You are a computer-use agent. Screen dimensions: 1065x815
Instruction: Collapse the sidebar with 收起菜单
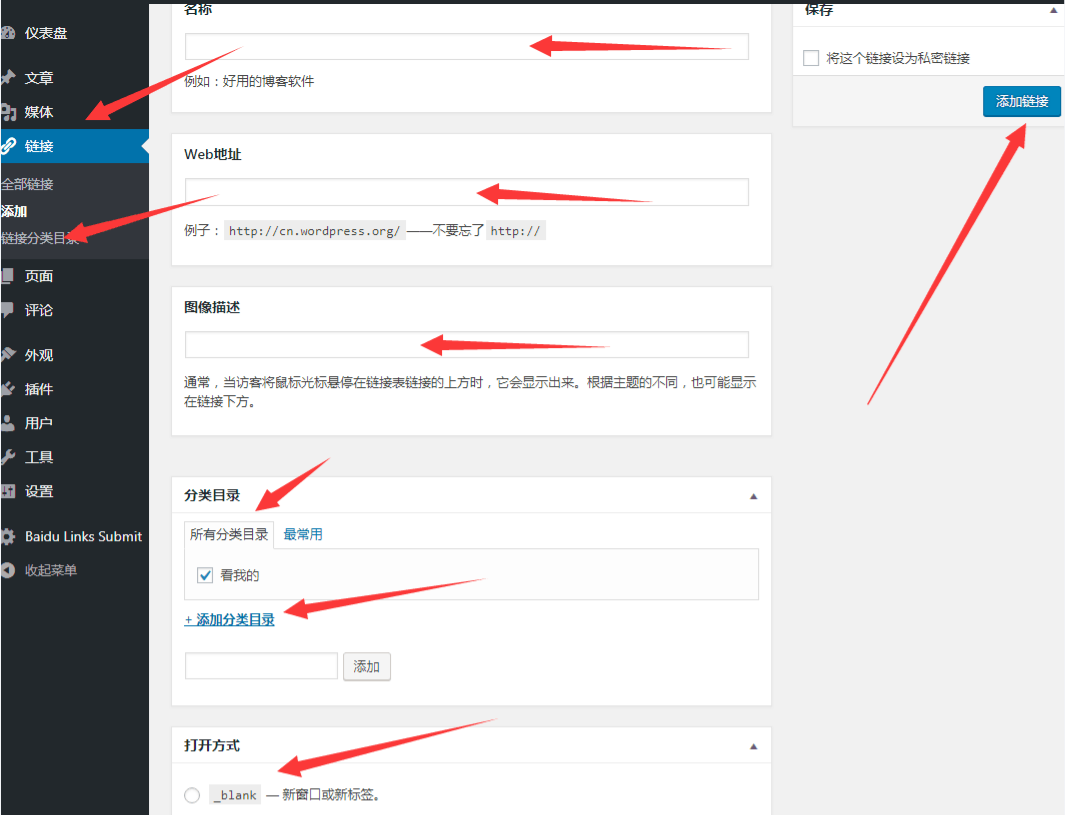[x=50, y=570]
